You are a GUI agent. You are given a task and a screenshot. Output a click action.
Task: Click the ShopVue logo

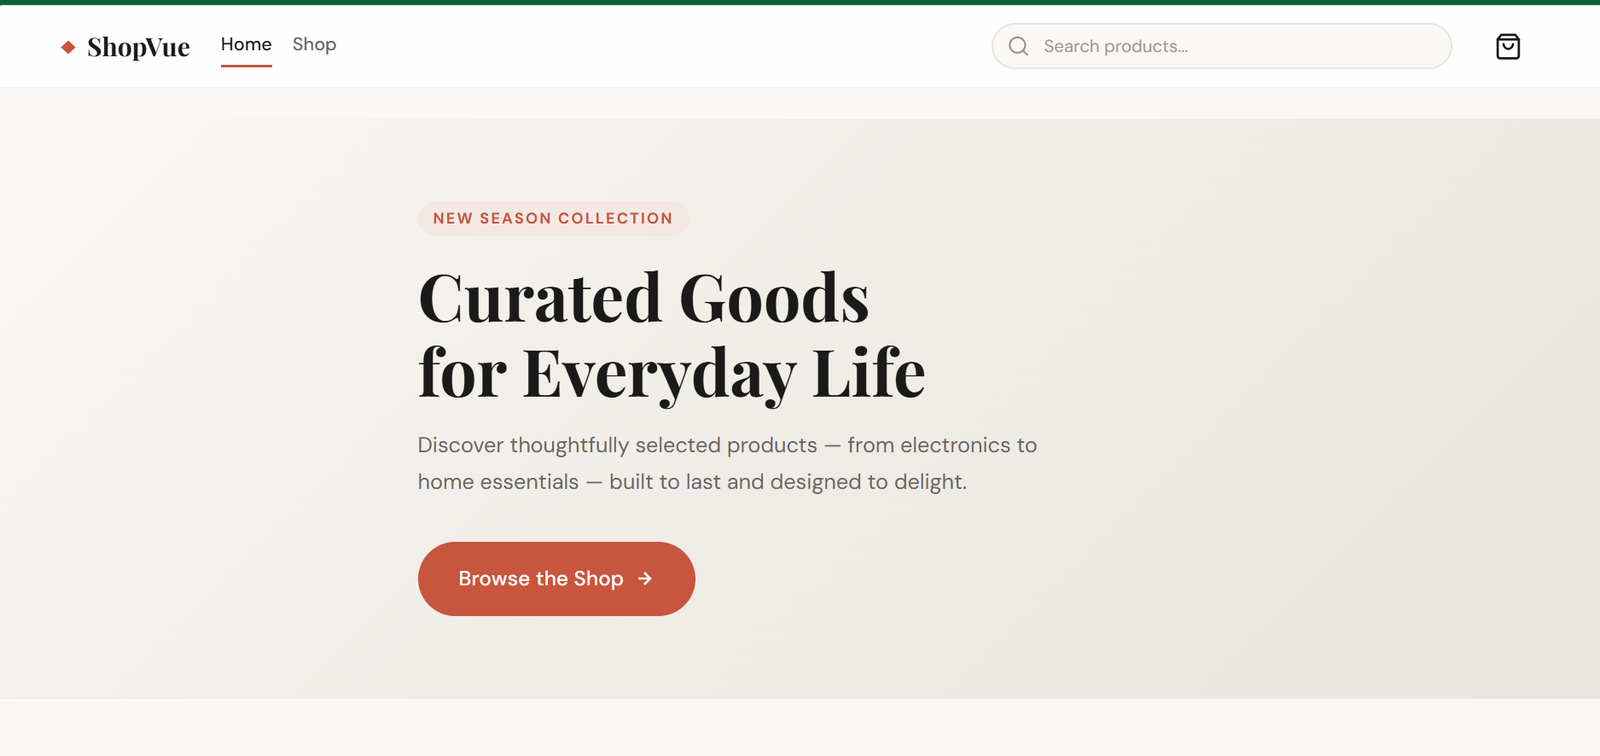125,47
